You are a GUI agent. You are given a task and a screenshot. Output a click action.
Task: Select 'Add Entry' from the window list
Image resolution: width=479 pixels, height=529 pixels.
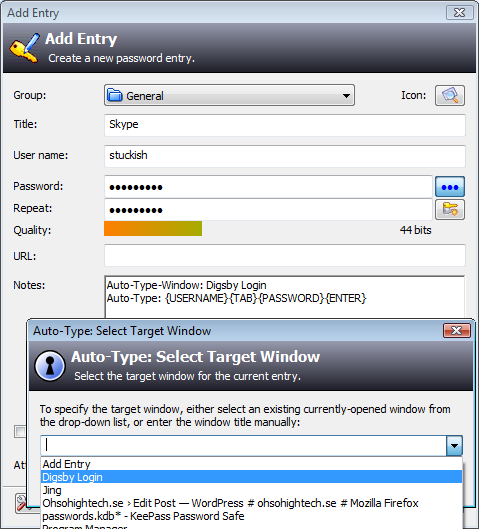[251, 464]
